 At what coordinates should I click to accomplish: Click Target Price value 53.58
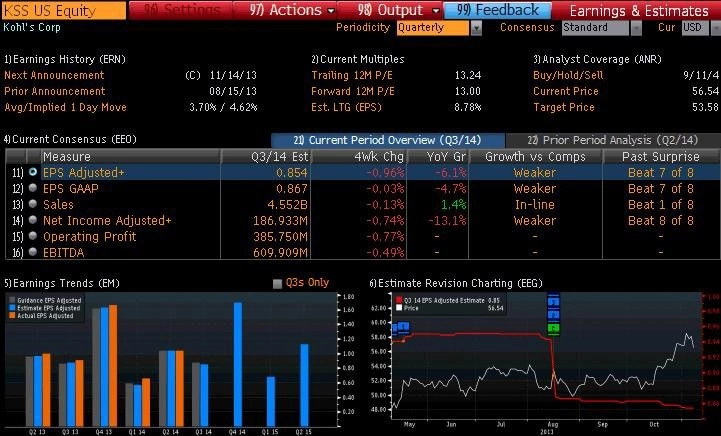coord(705,107)
